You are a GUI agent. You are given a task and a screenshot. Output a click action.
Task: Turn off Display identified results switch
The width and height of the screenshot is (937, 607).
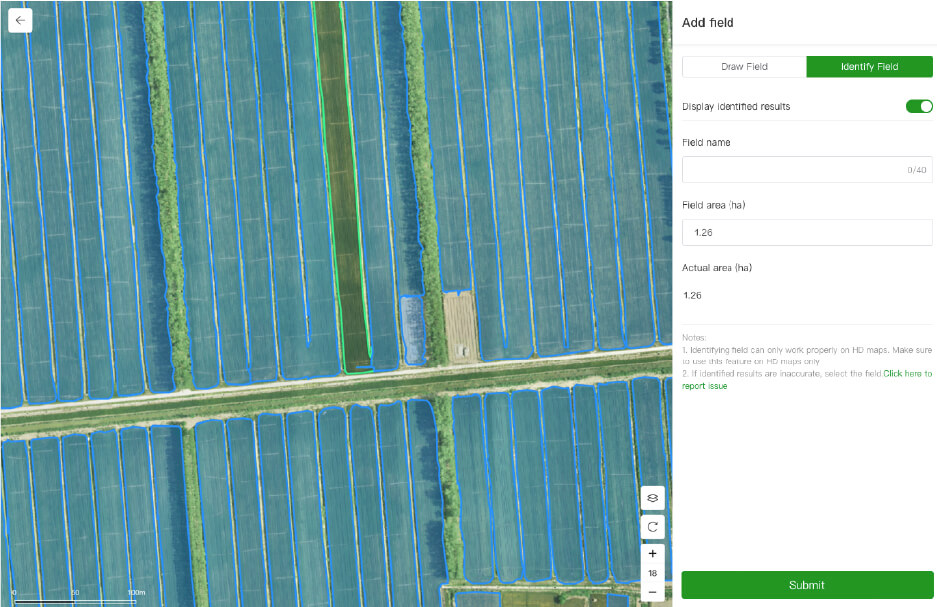pyautogui.click(x=919, y=106)
